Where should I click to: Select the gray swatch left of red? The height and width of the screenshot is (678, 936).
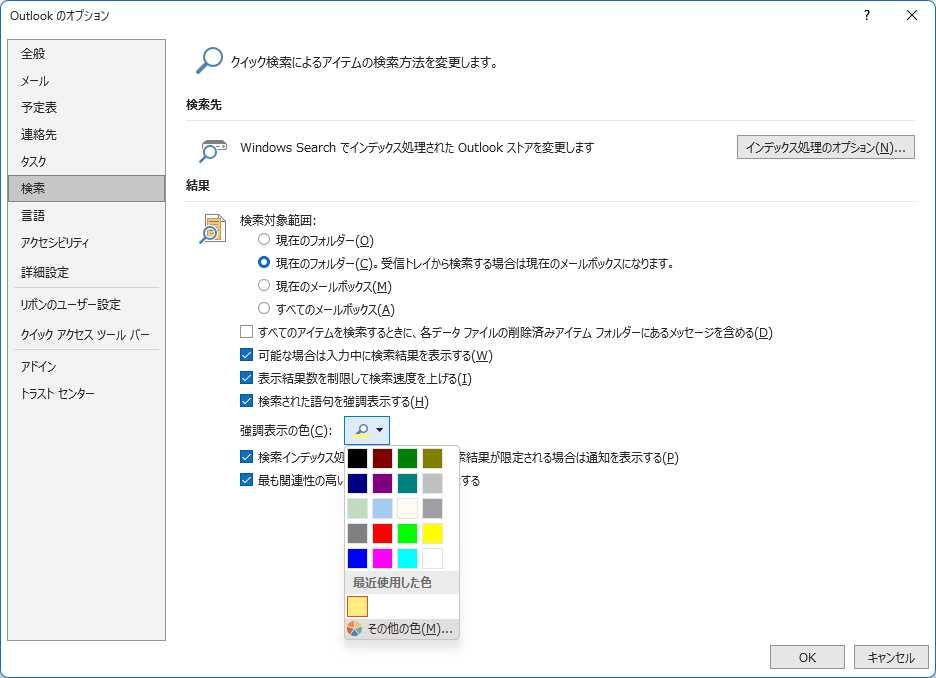[x=358, y=534]
